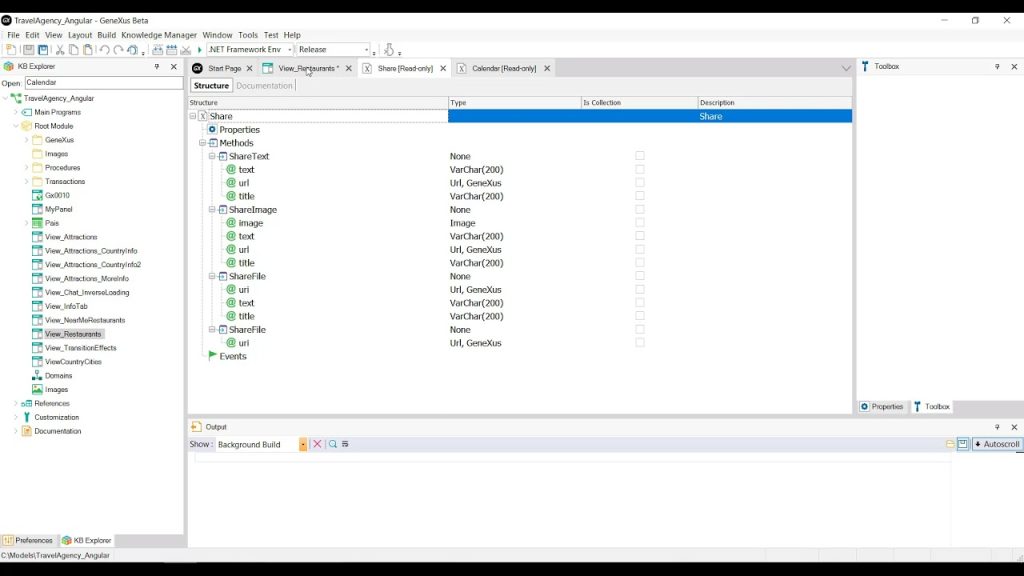Click the Autoscroll button
The image size is (1024, 576).
click(x=997, y=444)
